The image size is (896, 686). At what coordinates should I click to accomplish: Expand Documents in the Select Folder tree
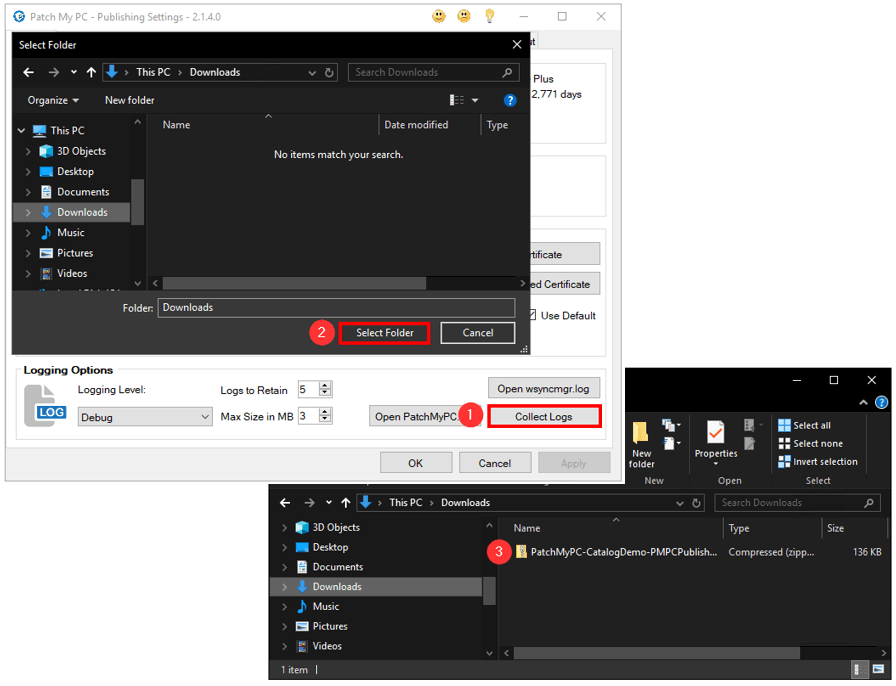click(28, 192)
